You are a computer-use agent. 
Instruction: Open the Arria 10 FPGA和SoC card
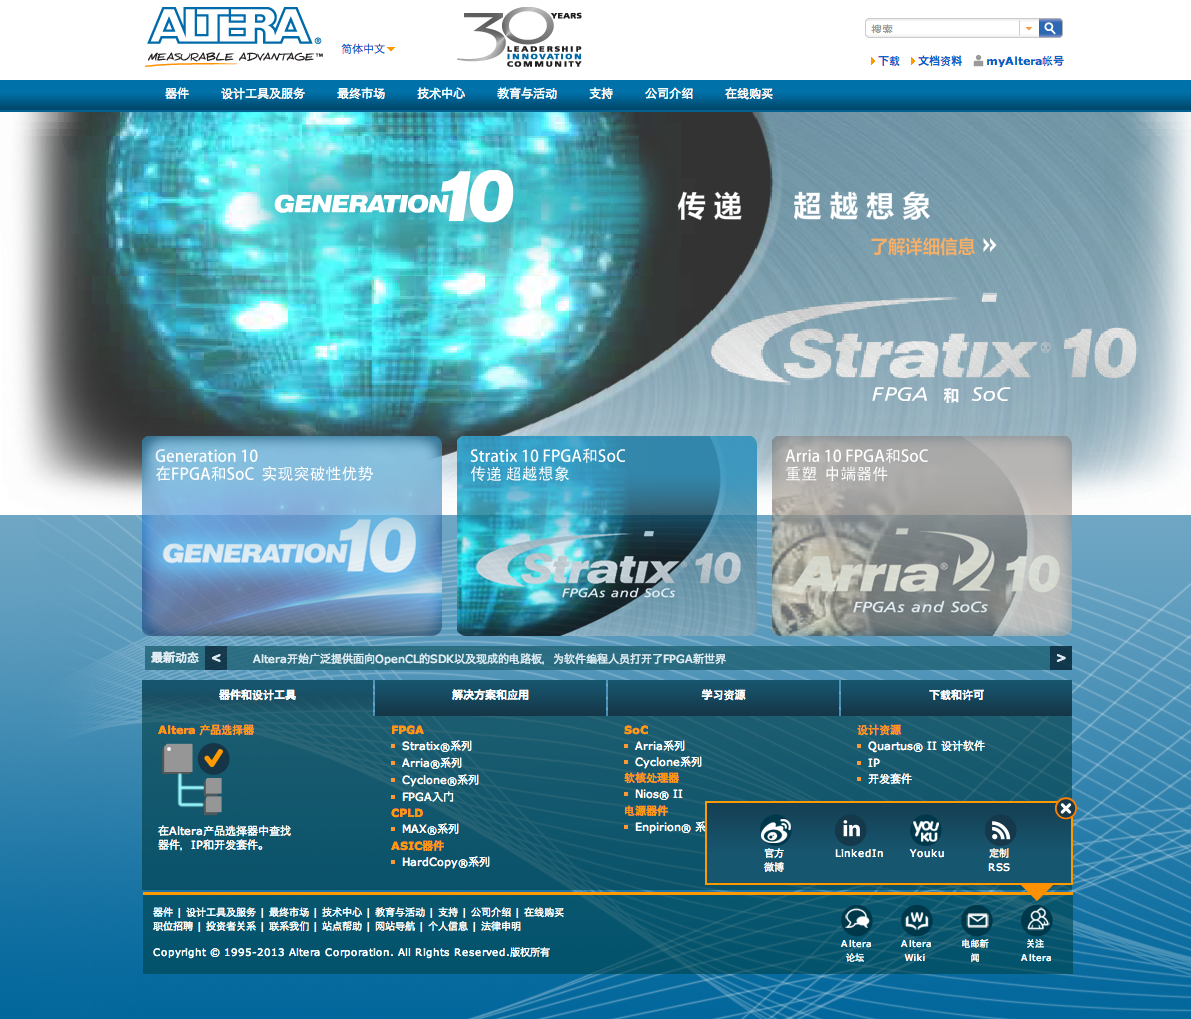point(921,535)
